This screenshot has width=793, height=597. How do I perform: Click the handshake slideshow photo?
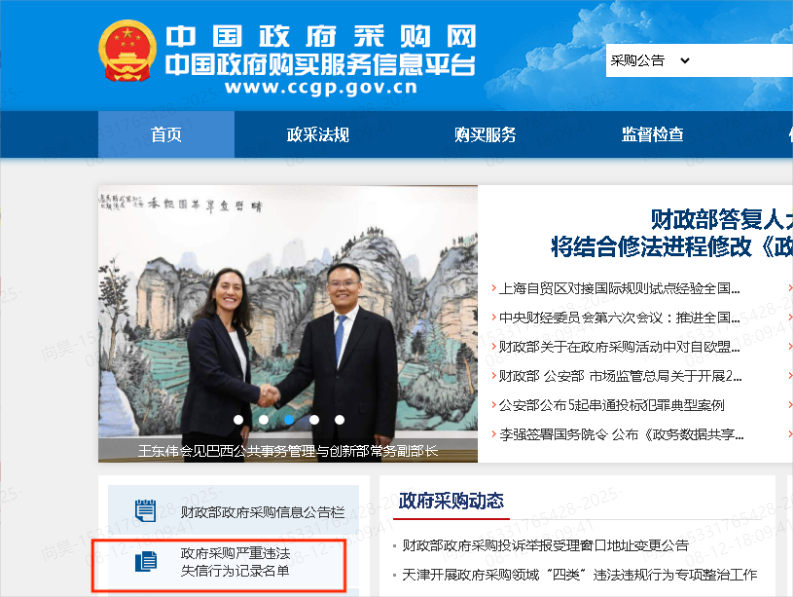(x=288, y=324)
